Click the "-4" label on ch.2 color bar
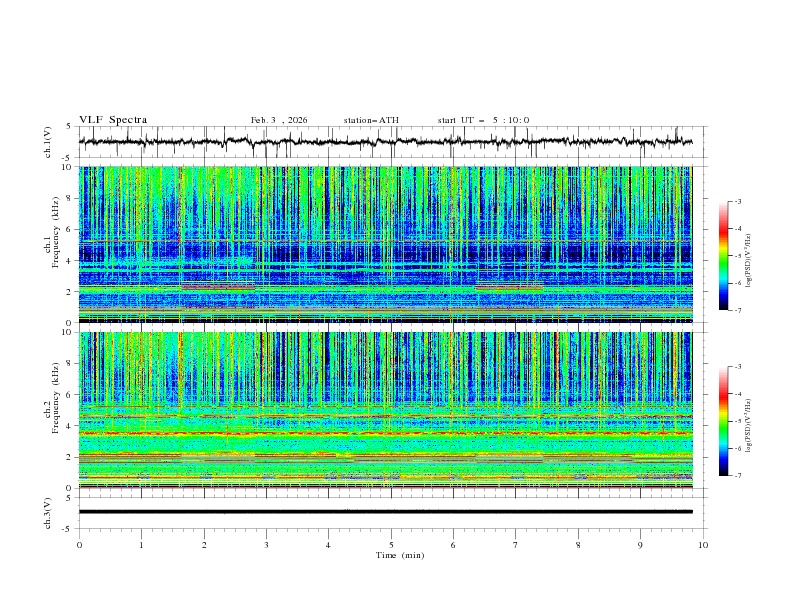 [x=737, y=394]
